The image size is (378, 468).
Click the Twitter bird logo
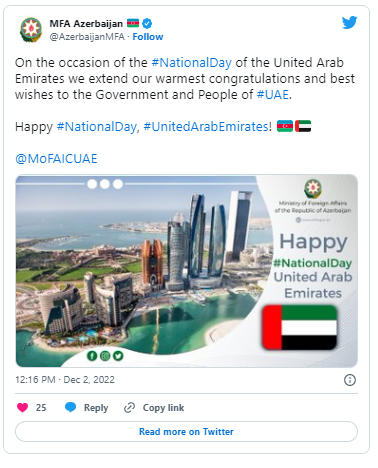[349, 23]
